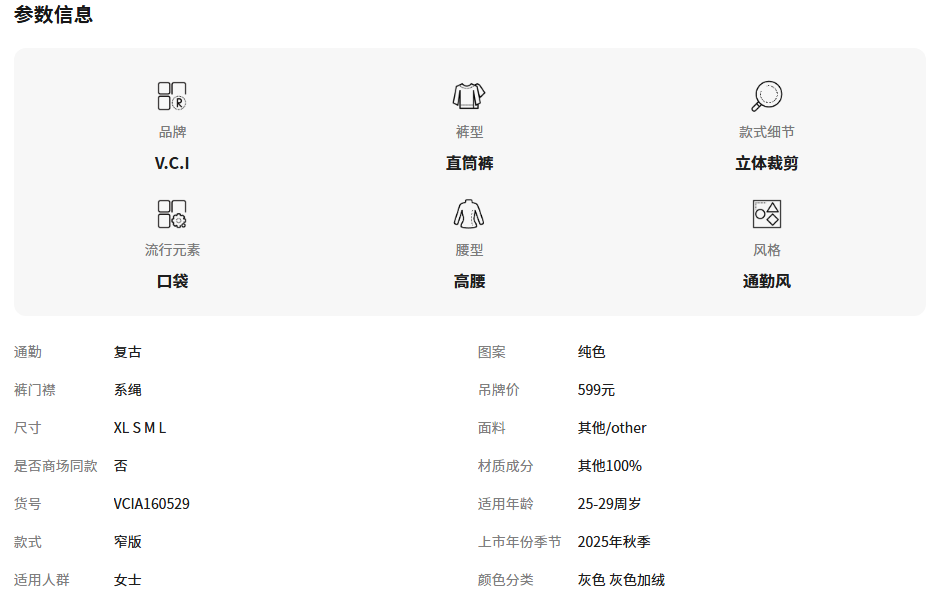Click the color value 灰色 灰色加绒
The height and width of the screenshot is (609, 926).
pyautogui.click(x=621, y=580)
